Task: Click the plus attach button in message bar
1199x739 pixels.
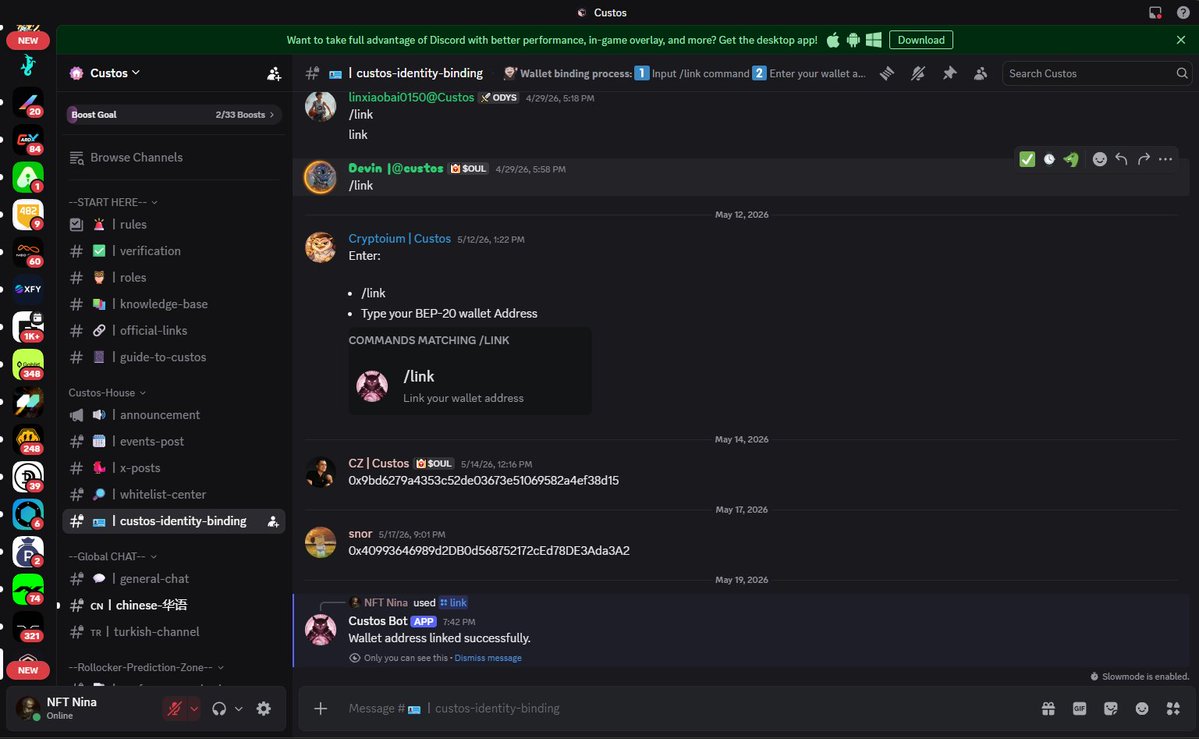Action: pos(320,709)
